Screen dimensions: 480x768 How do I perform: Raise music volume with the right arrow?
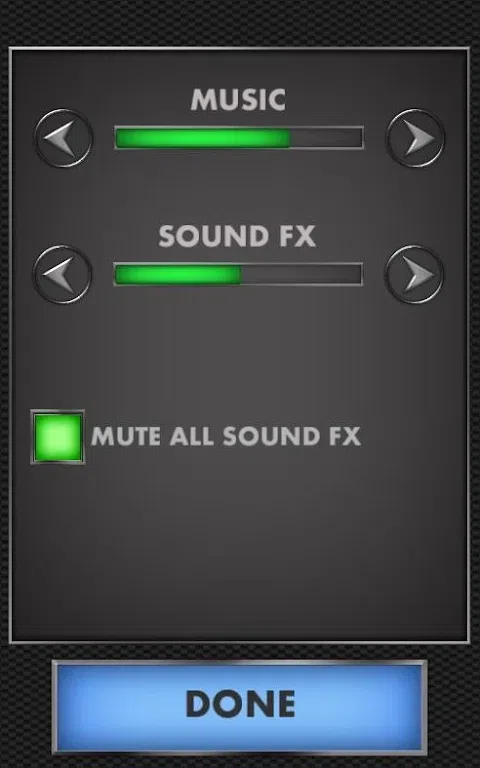click(415, 138)
